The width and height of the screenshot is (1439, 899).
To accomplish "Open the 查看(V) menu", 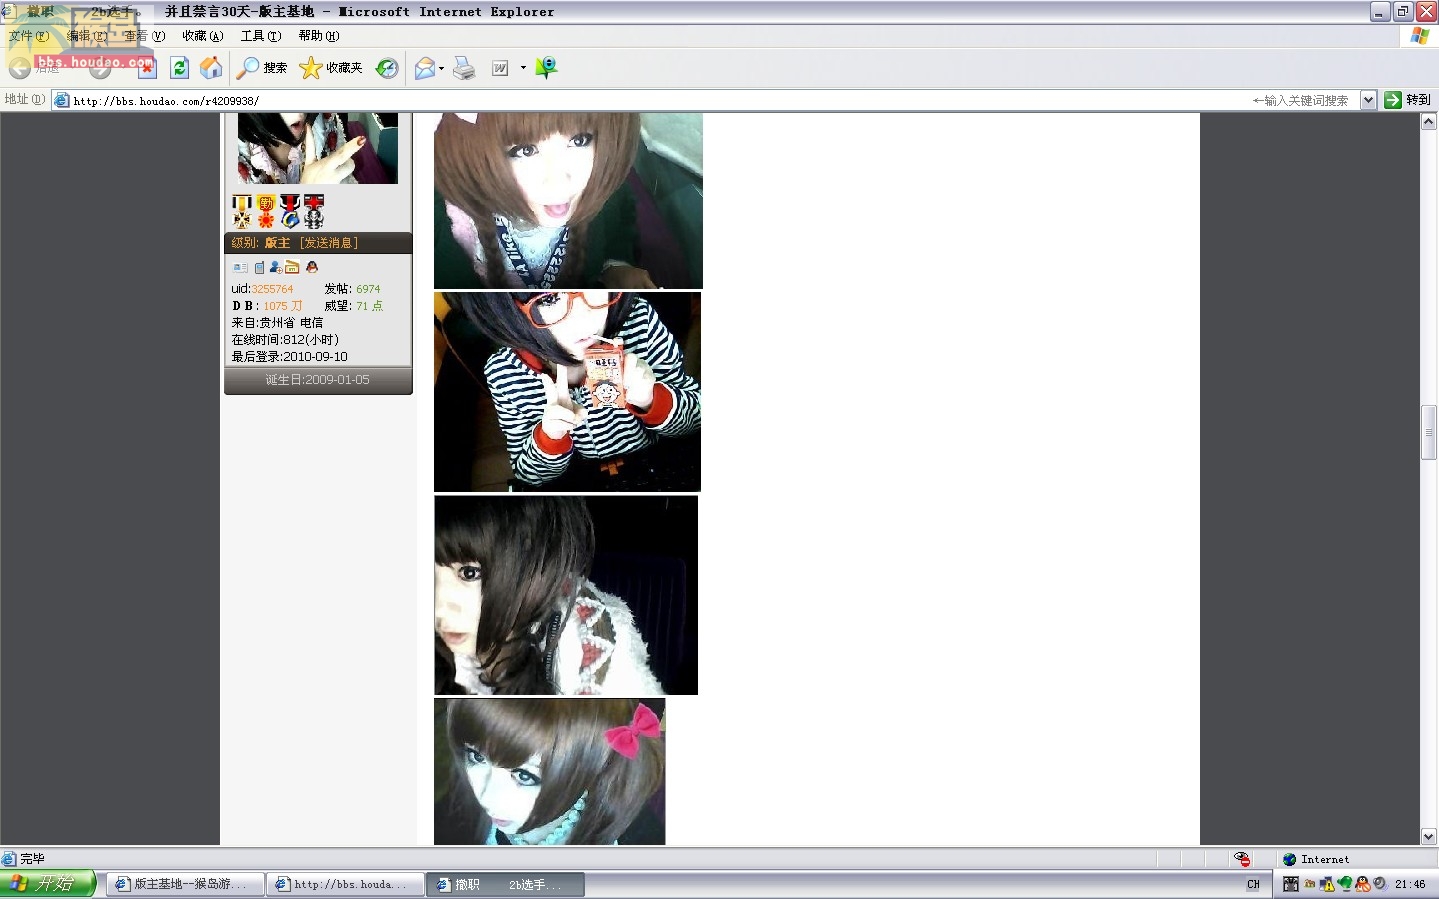I will click(x=145, y=36).
